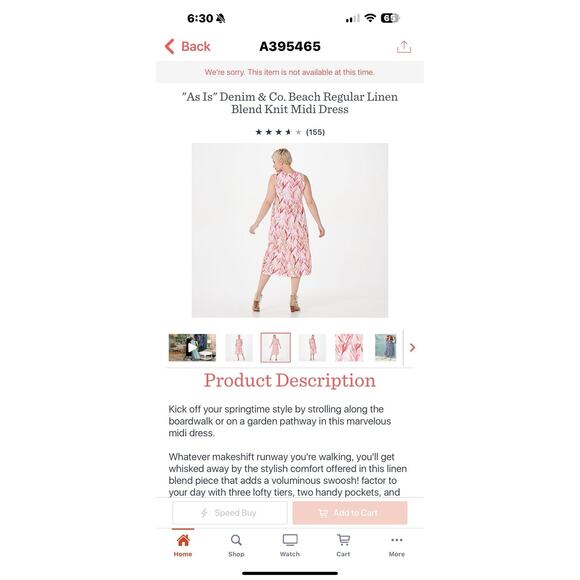
Task: Select the highlighted back view thumbnail
Action: pyautogui.click(x=276, y=347)
